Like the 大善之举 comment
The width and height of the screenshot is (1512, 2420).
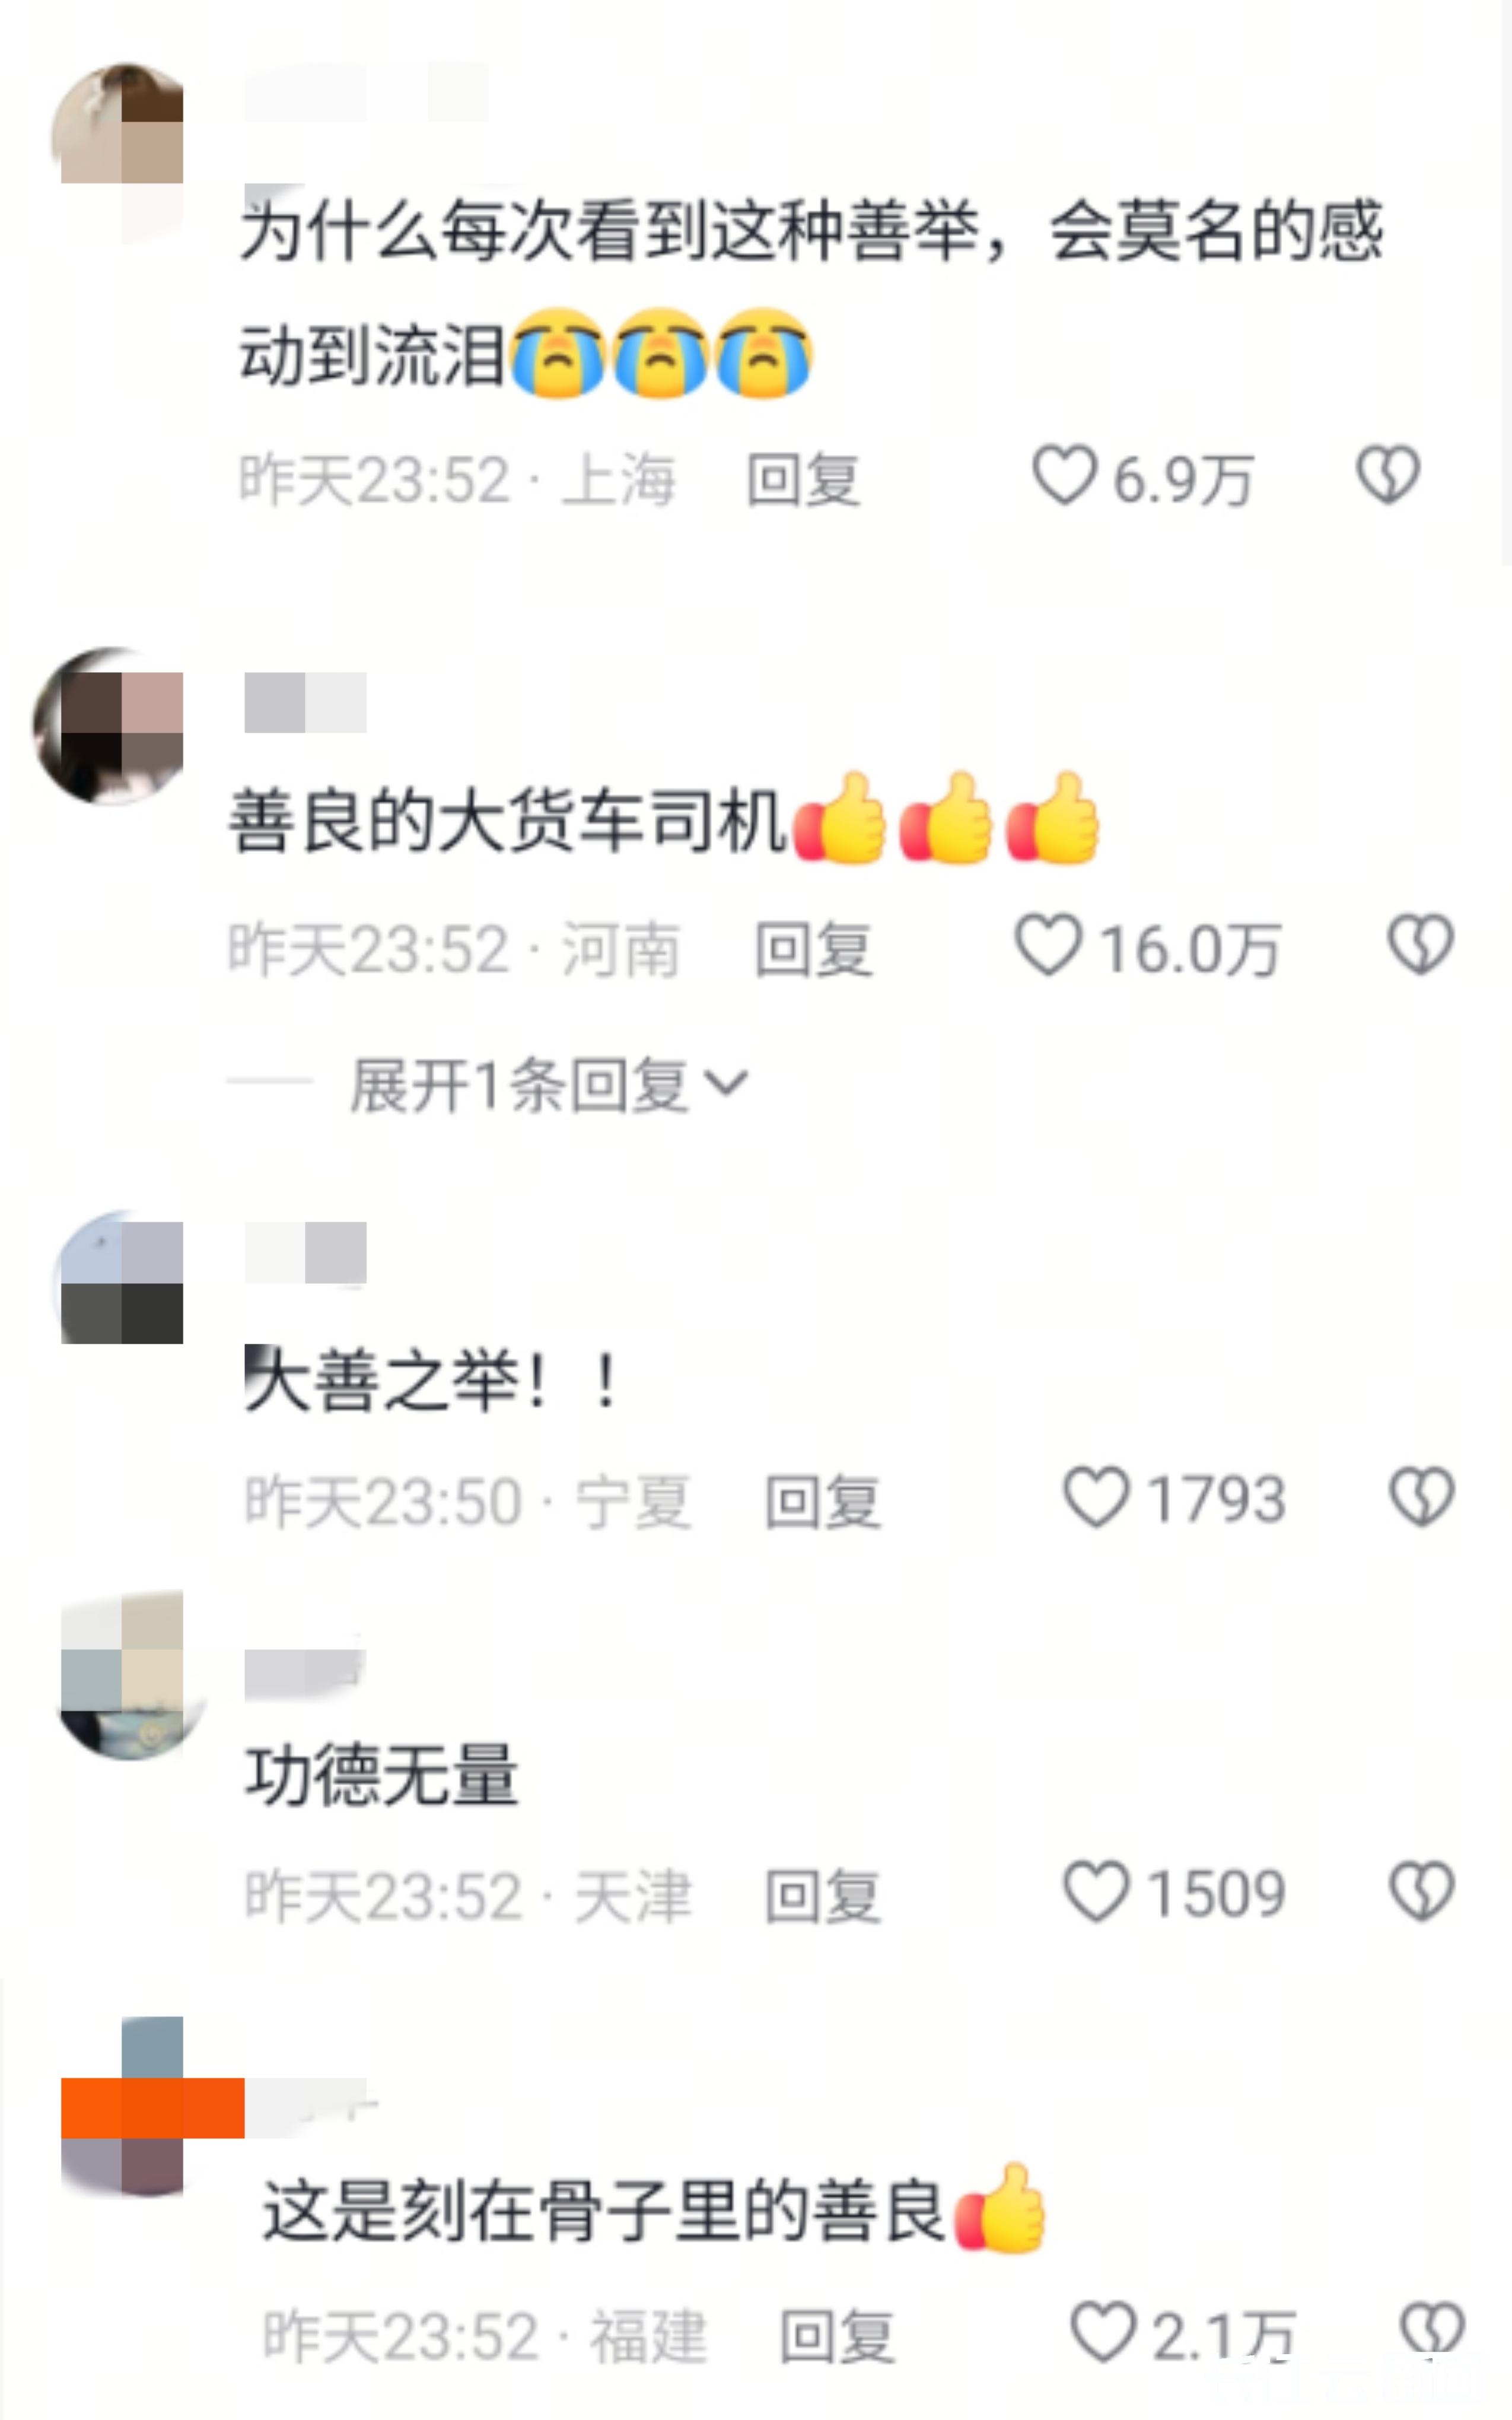1096,1497
